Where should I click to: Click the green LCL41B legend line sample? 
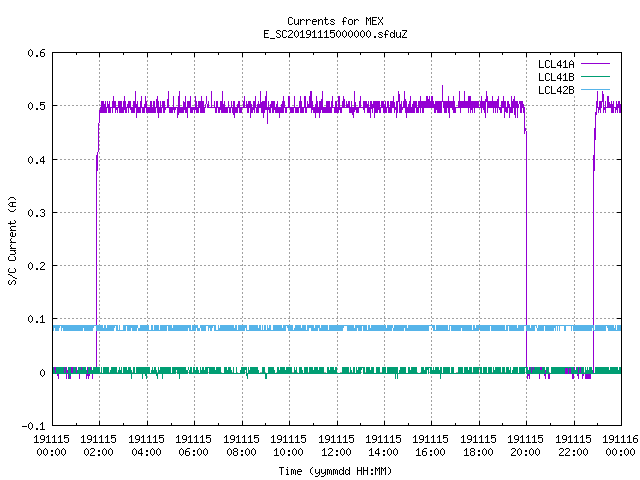595,77
